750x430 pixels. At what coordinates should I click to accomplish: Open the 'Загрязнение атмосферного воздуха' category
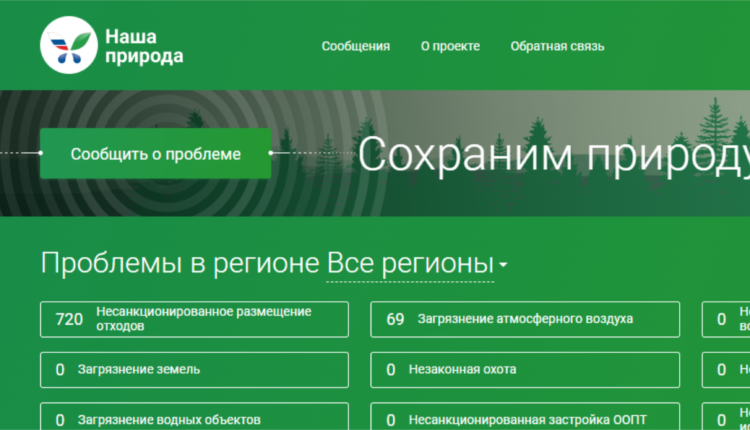tap(524, 319)
